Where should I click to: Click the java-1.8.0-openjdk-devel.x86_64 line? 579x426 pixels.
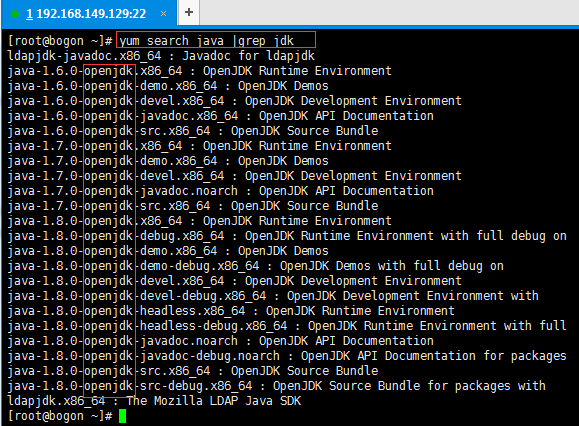point(234,281)
